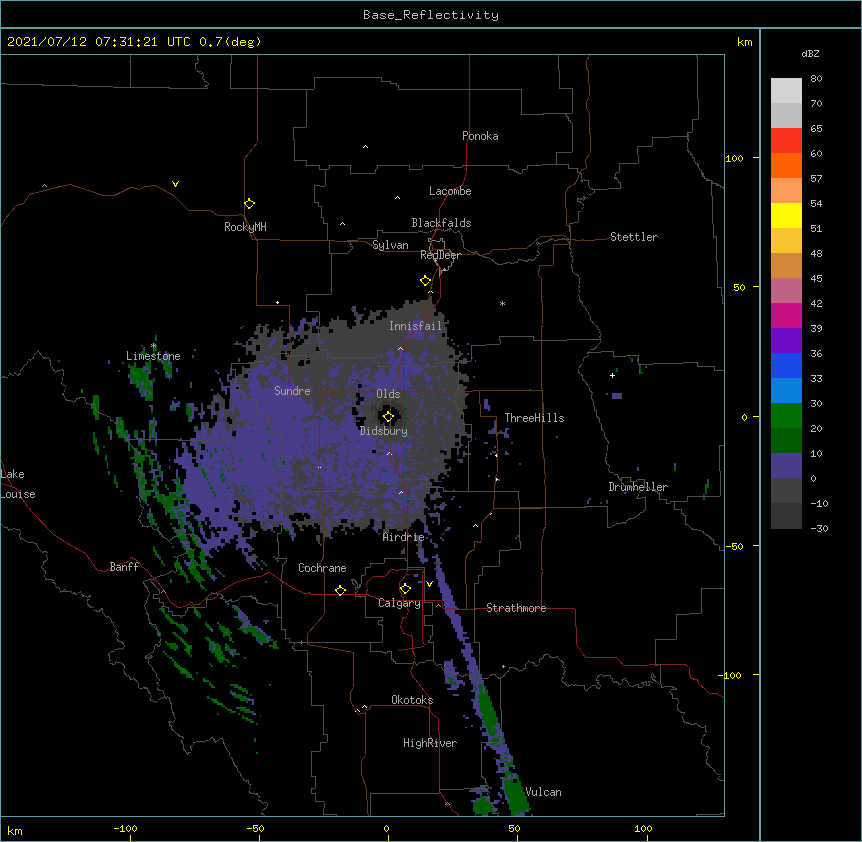Click the yellow 54 dBZ legend swatch
Viewport: 862px width, 842px height.
click(786, 215)
